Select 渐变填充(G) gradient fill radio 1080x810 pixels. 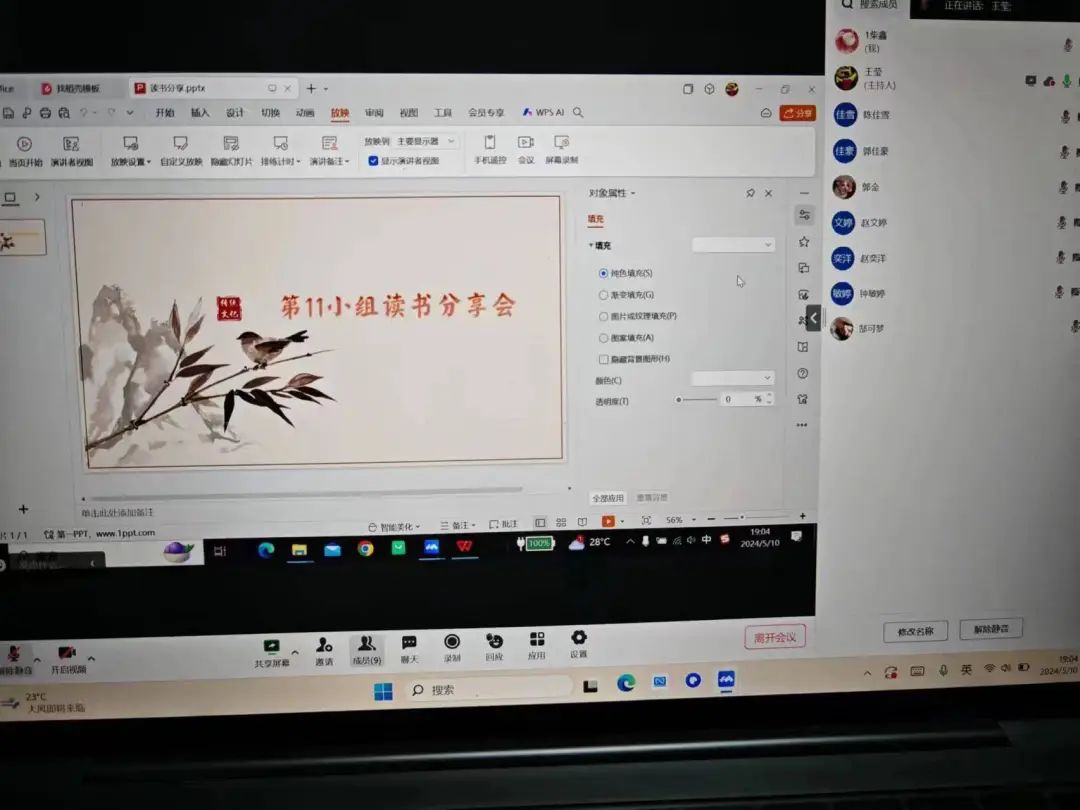pyautogui.click(x=603, y=295)
